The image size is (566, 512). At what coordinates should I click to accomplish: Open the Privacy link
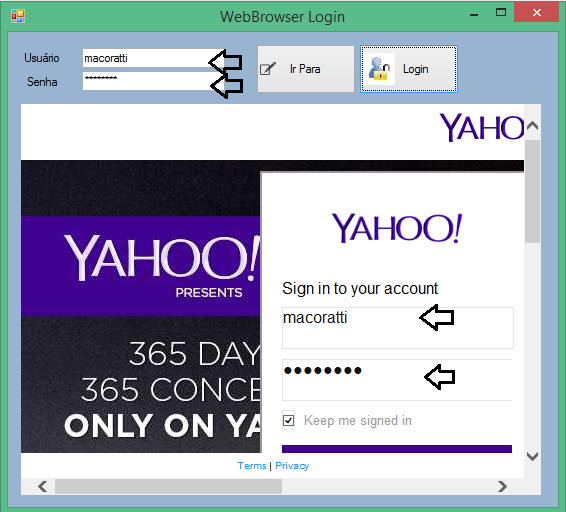(x=292, y=466)
